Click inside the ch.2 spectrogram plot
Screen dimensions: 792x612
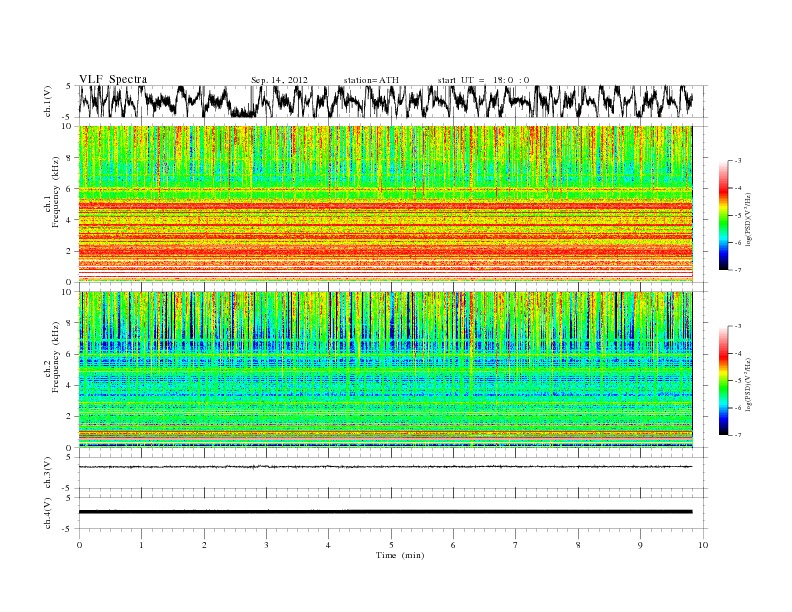(386, 370)
